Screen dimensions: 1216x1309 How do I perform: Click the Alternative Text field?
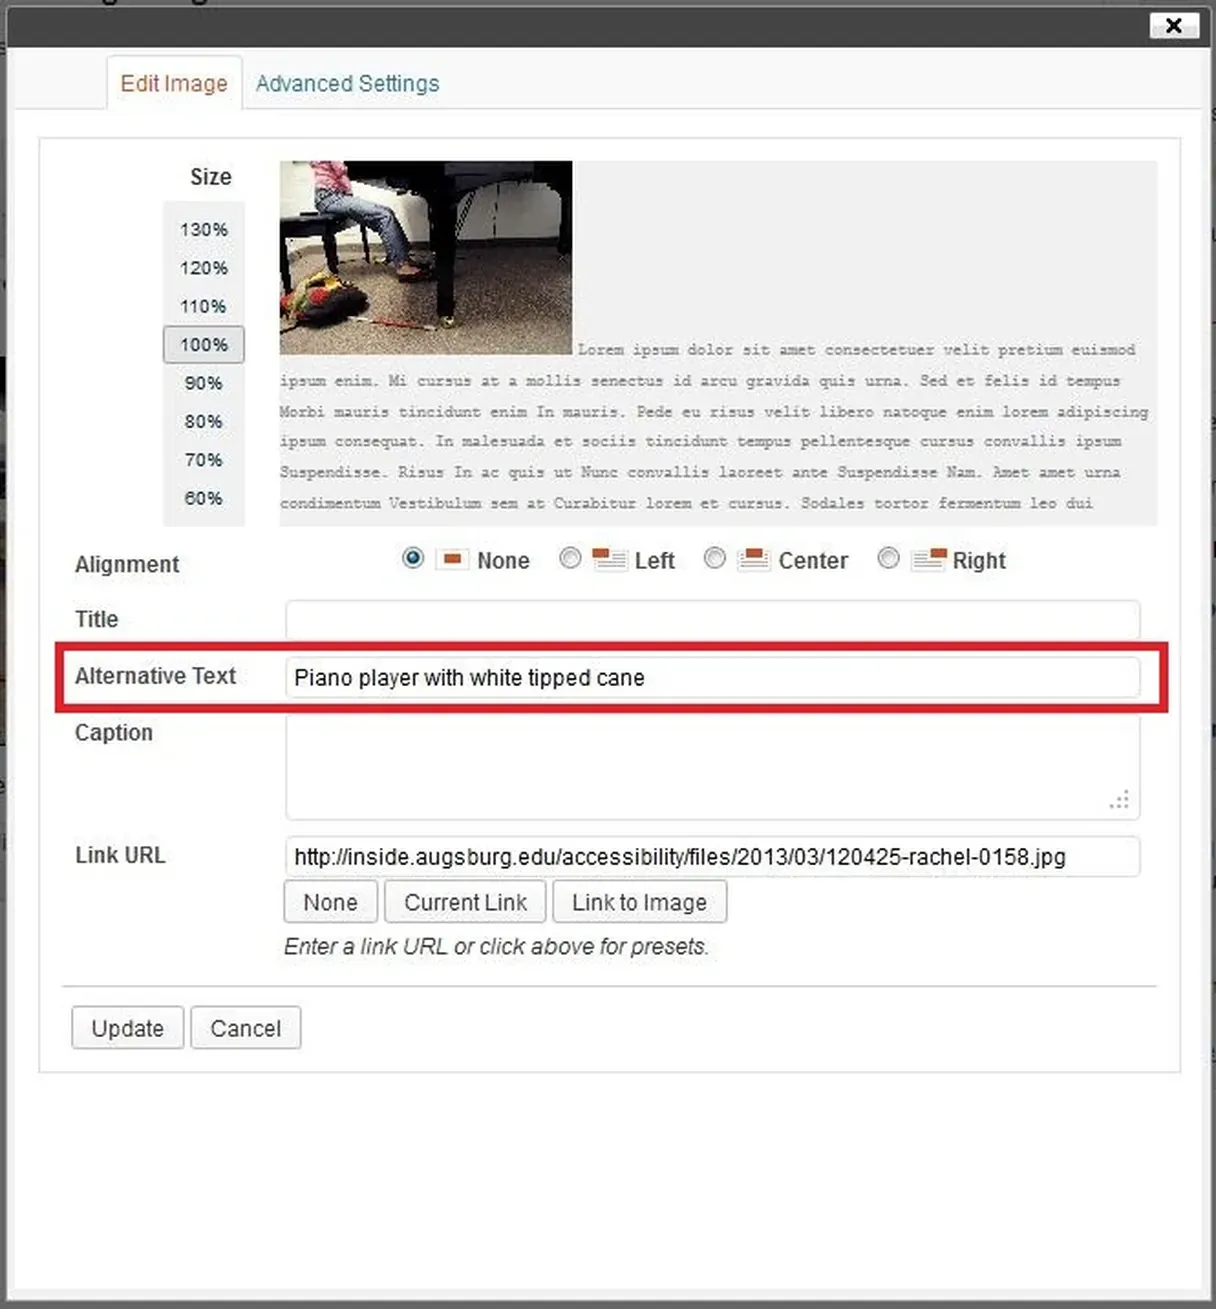[x=712, y=678]
